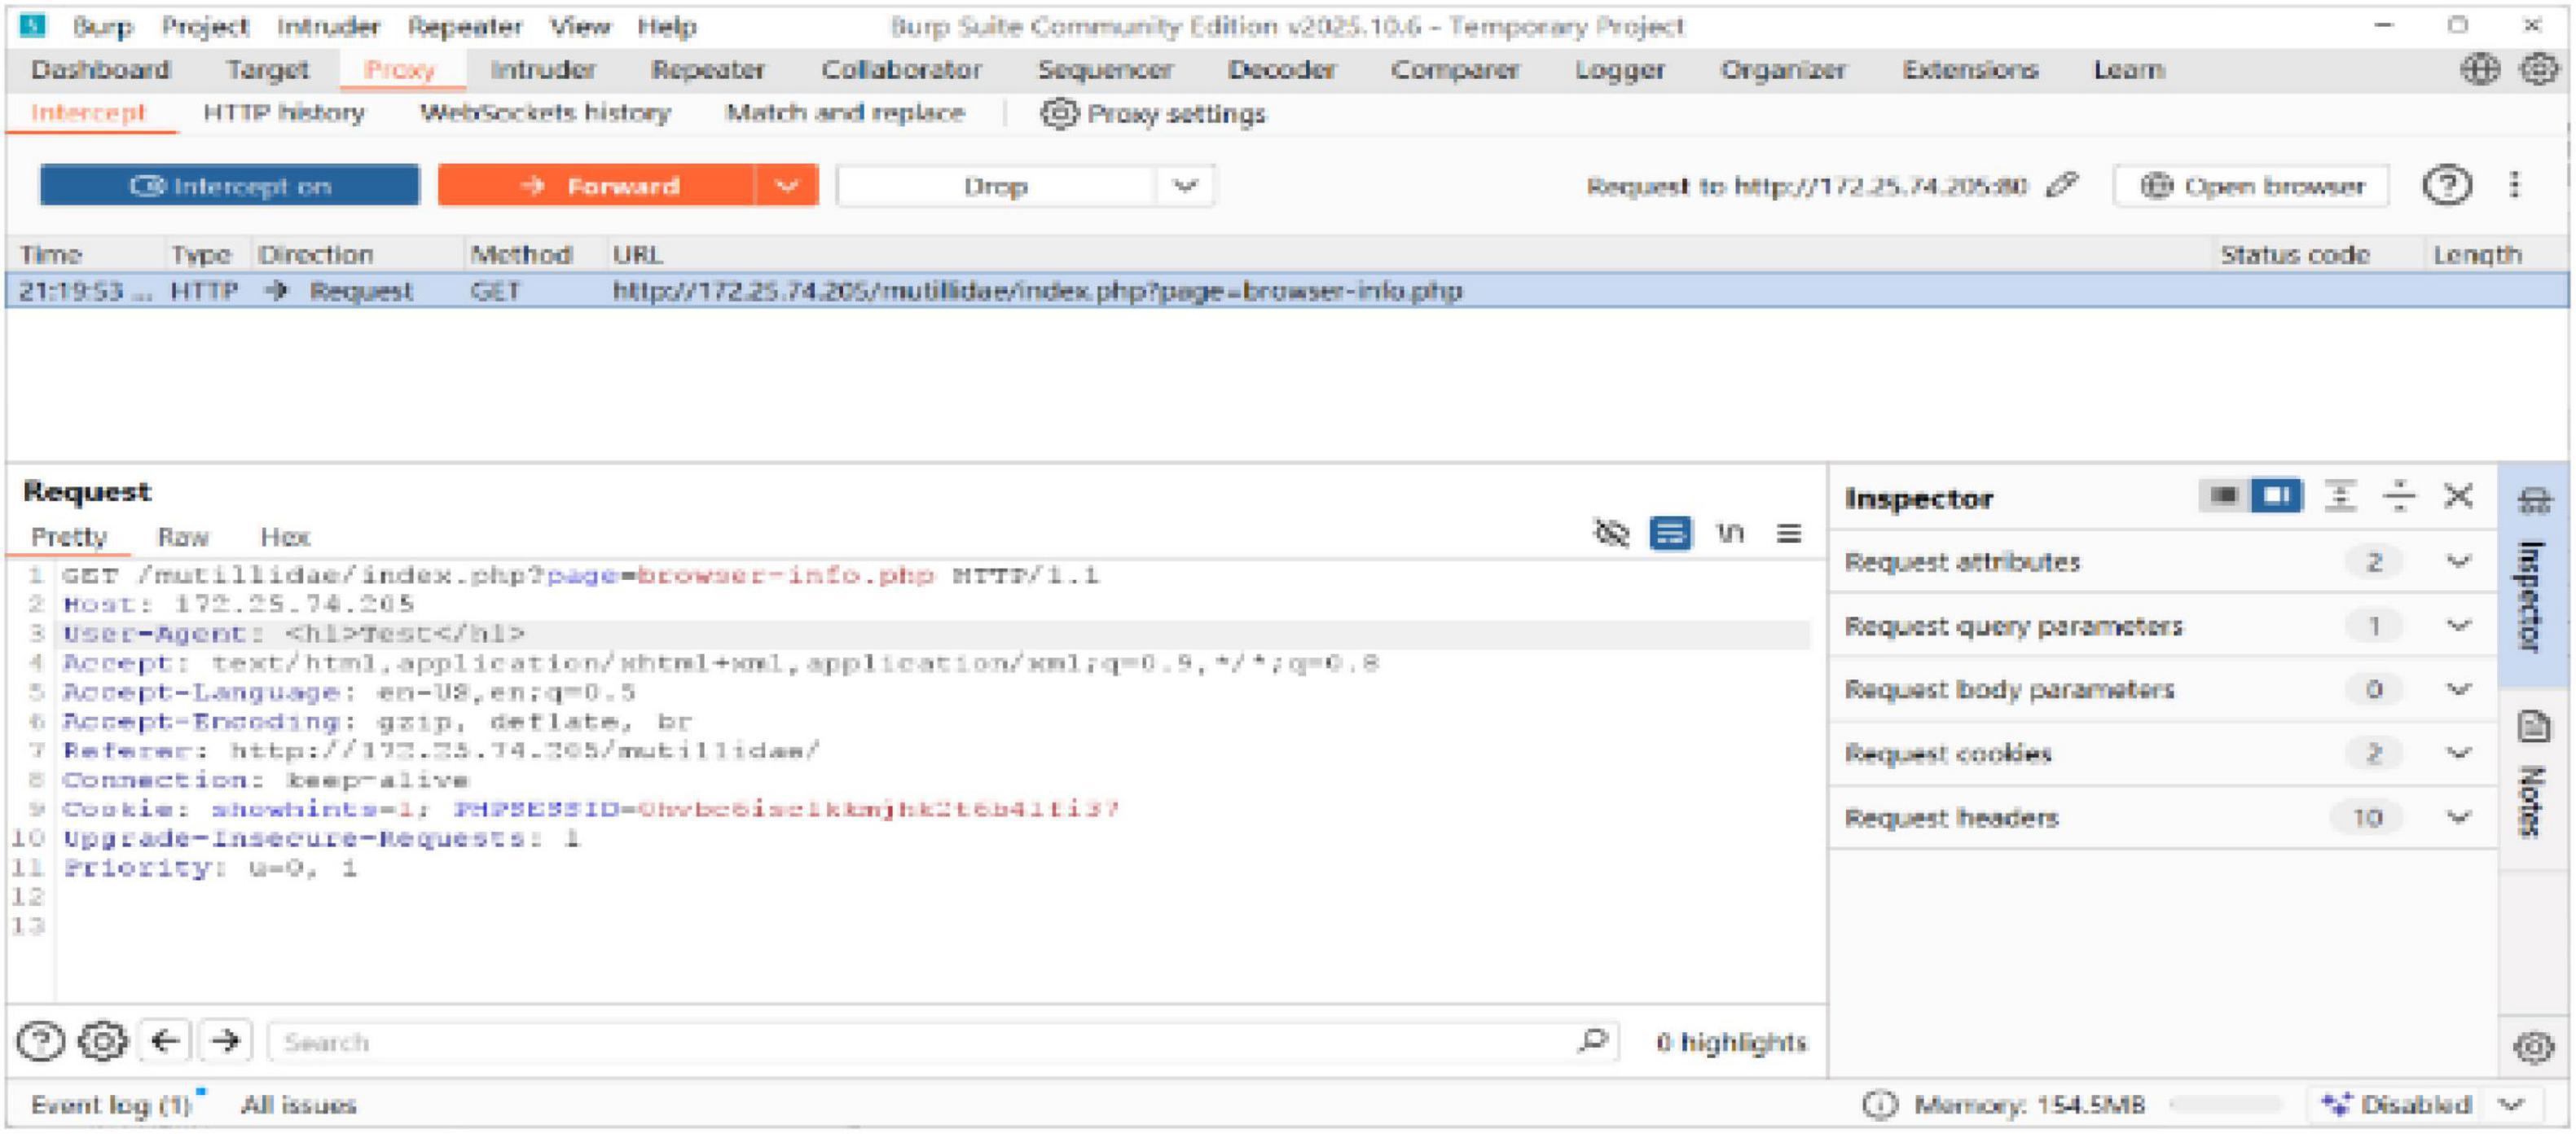Close the Inspector panel
This screenshot has width=2576, height=1134.
coord(2457,496)
